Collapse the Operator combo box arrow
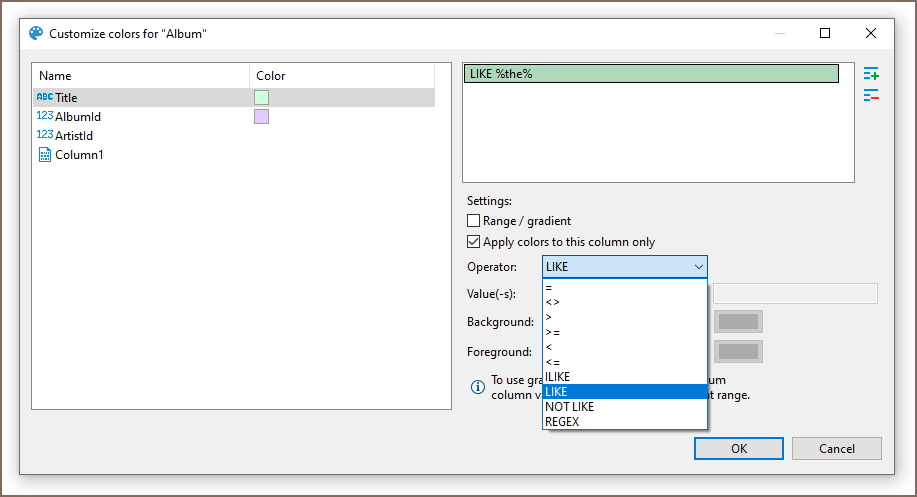Image resolution: width=917 pixels, height=497 pixels. tap(697, 267)
